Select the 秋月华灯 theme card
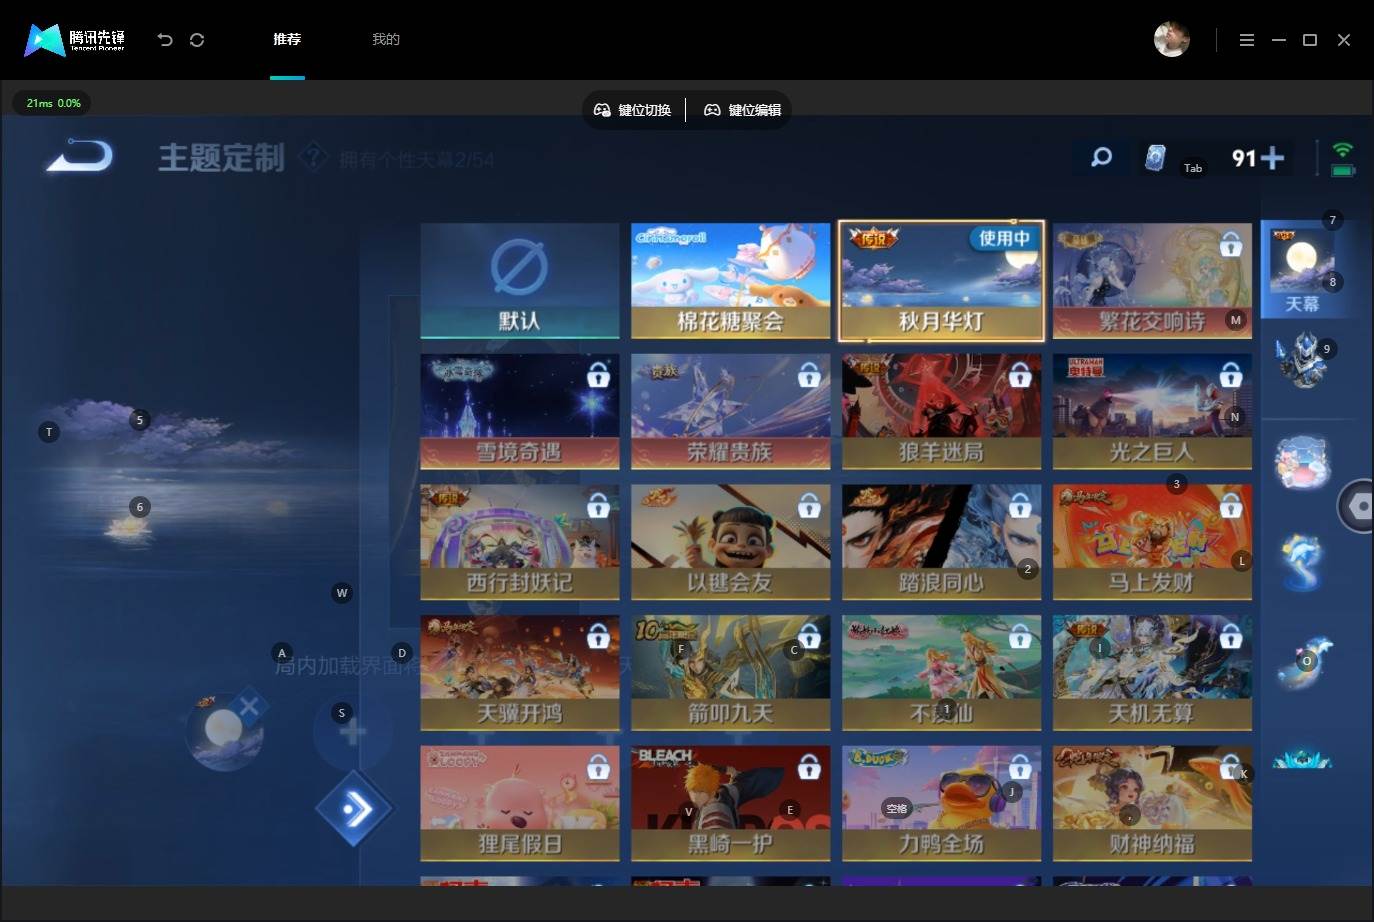 tap(941, 280)
